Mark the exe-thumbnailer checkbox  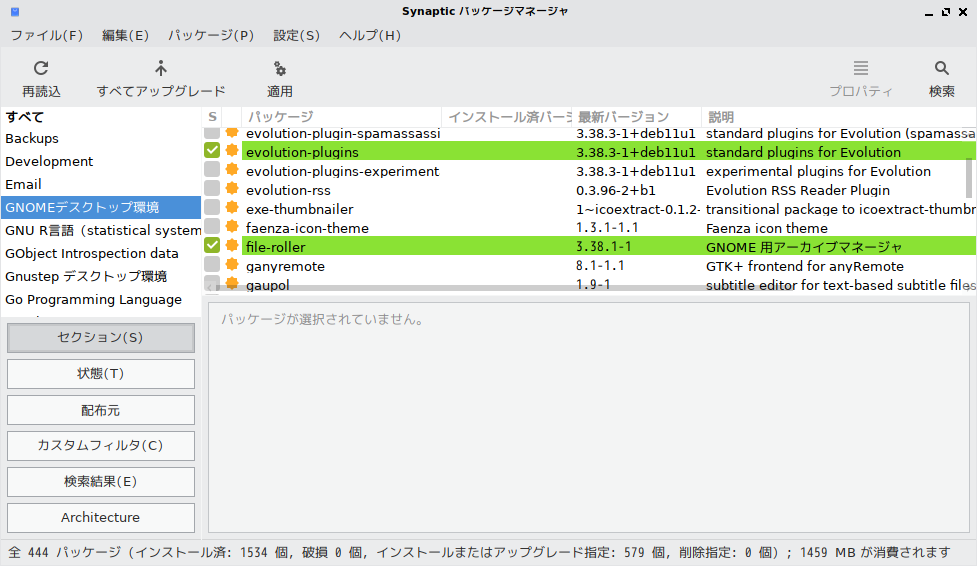tap(212, 208)
